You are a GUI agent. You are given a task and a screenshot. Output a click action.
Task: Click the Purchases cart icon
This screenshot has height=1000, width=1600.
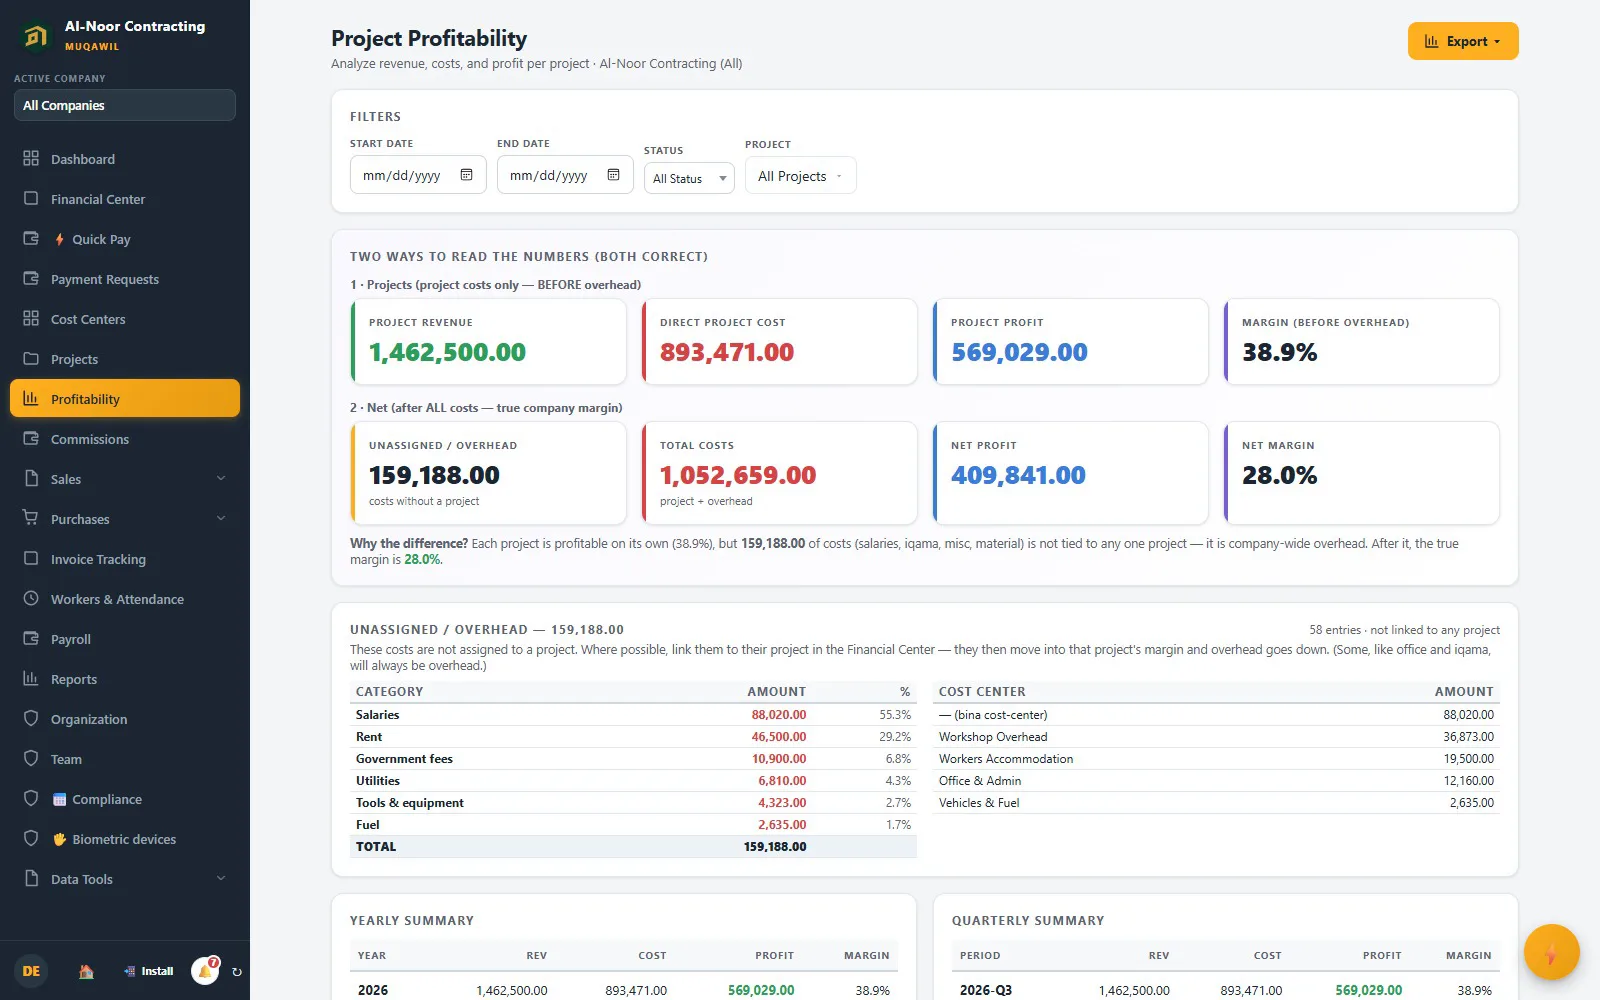coord(31,518)
